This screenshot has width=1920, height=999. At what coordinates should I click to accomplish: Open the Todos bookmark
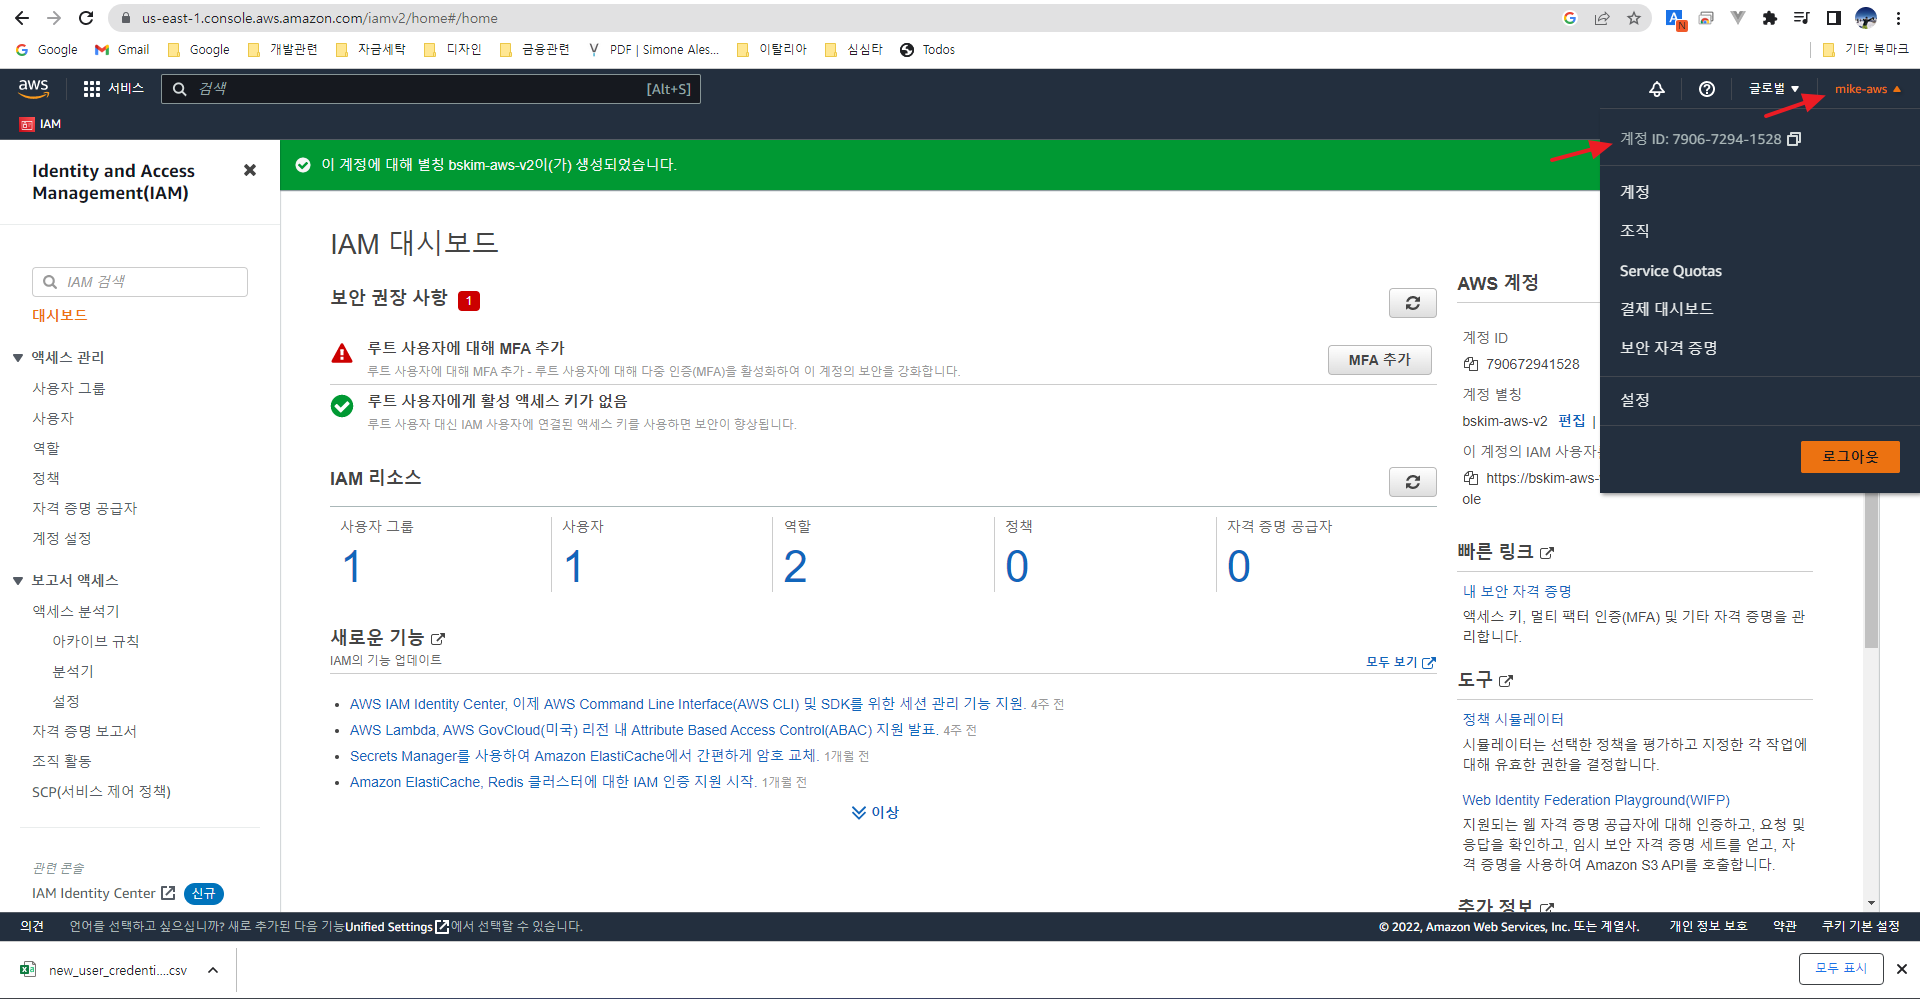(927, 49)
